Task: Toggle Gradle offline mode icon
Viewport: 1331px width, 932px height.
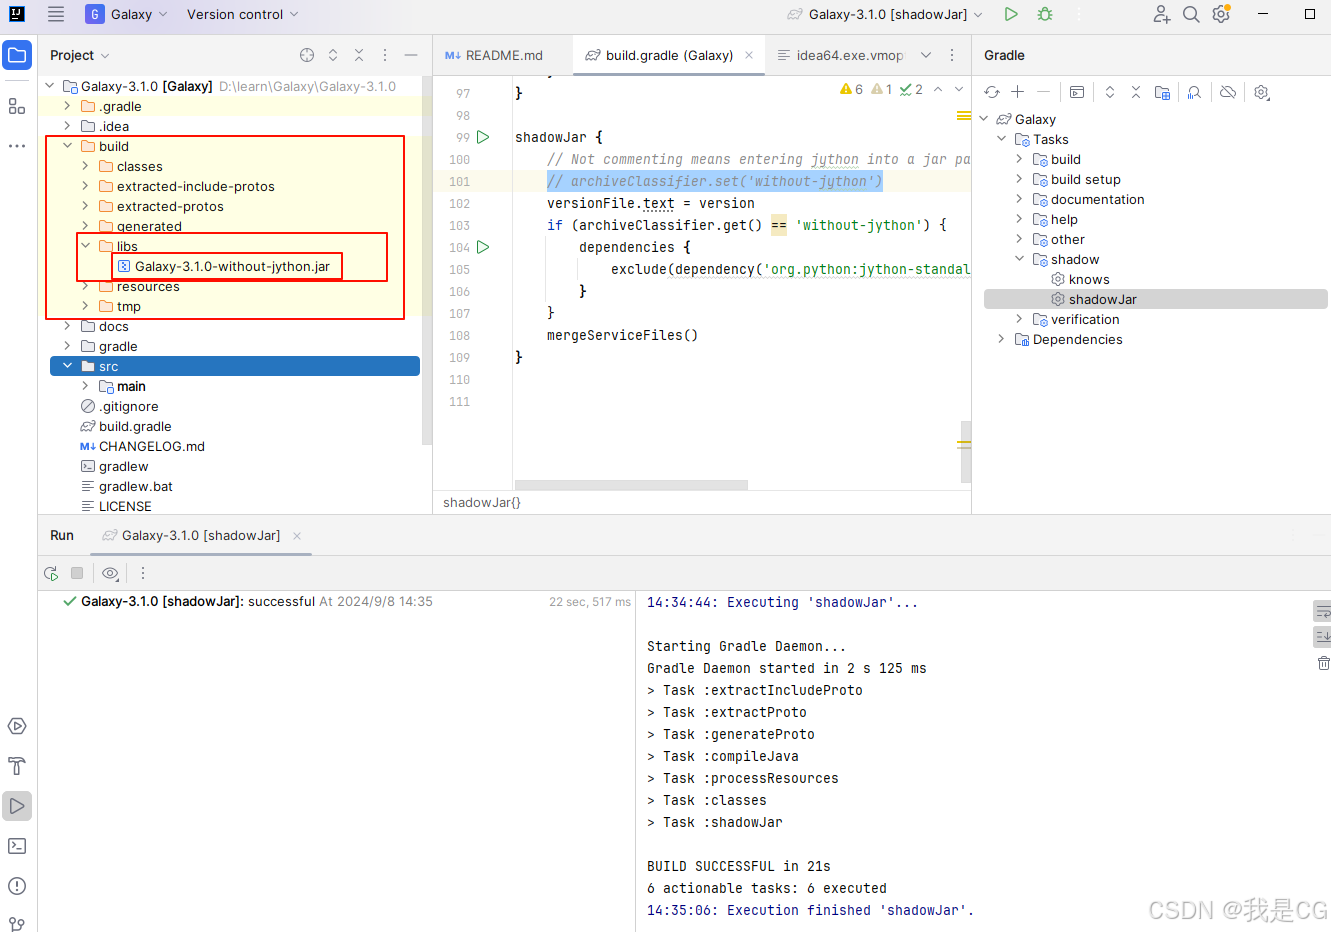Action: pyautogui.click(x=1228, y=92)
